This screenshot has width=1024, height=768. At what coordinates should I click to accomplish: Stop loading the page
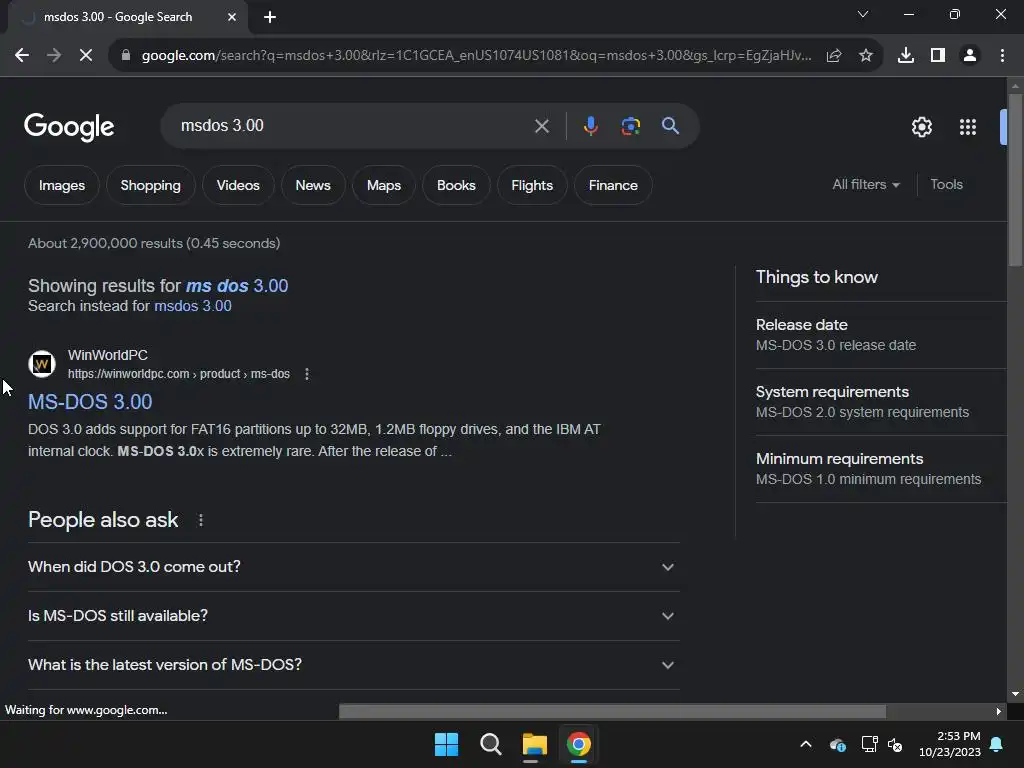[86, 56]
